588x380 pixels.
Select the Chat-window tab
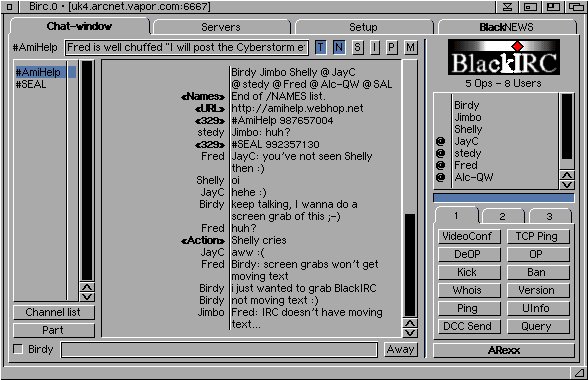[79, 26]
